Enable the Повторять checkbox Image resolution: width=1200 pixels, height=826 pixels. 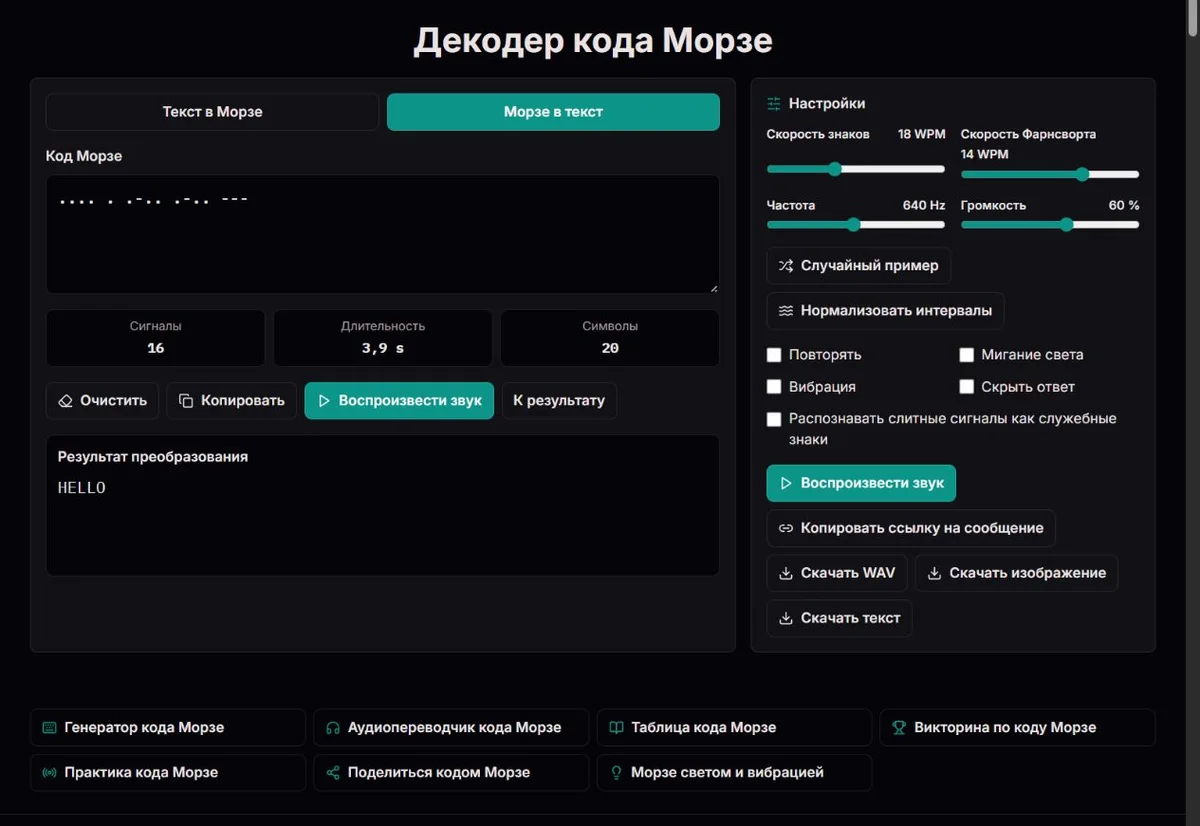(774, 355)
